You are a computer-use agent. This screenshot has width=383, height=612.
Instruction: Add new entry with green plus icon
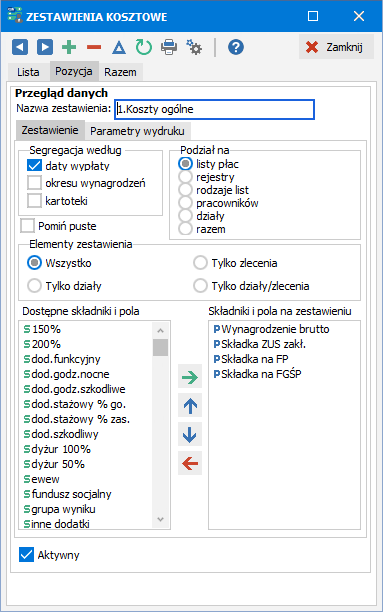tap(69, 47)
